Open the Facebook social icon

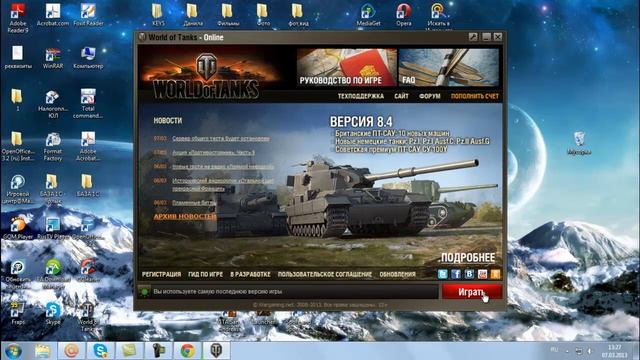click(456, 274)
